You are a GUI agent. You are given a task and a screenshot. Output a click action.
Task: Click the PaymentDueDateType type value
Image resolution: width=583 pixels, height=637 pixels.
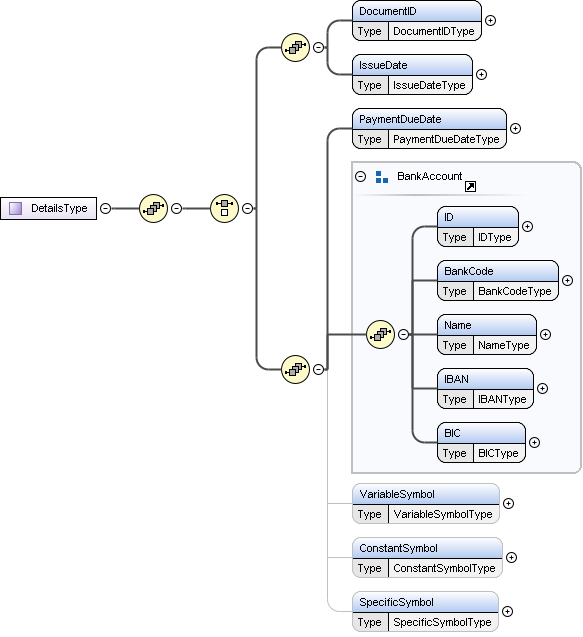(446, 139)
